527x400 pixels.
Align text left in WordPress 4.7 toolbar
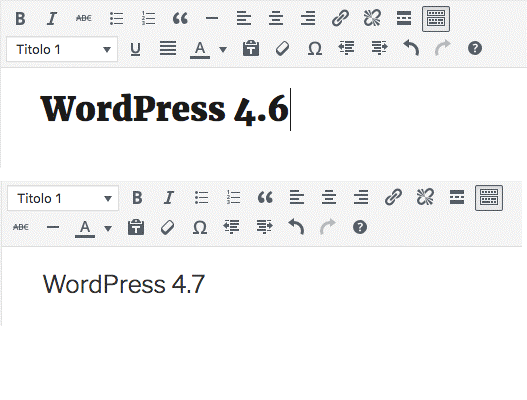point(297,197)
